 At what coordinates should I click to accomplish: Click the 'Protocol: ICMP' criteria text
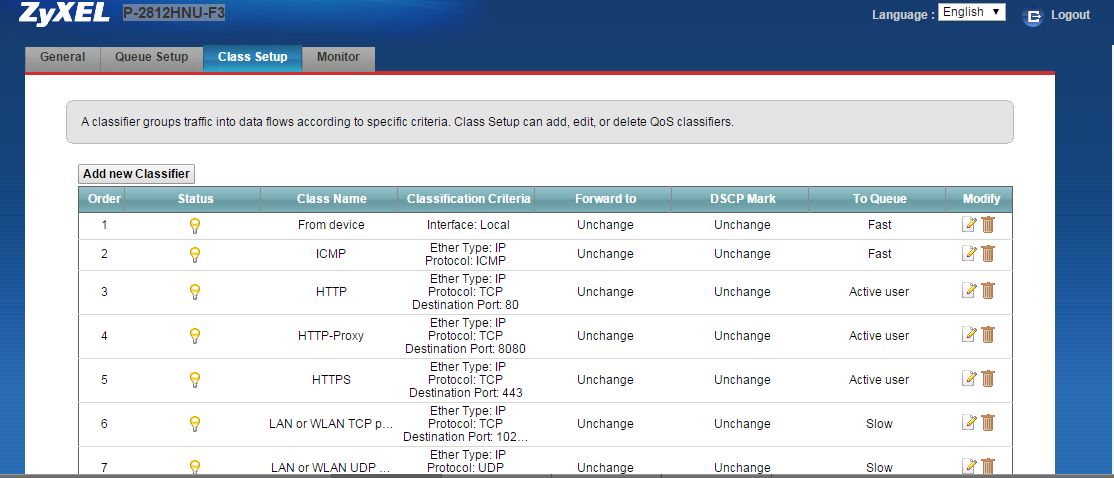coord(466,261)
